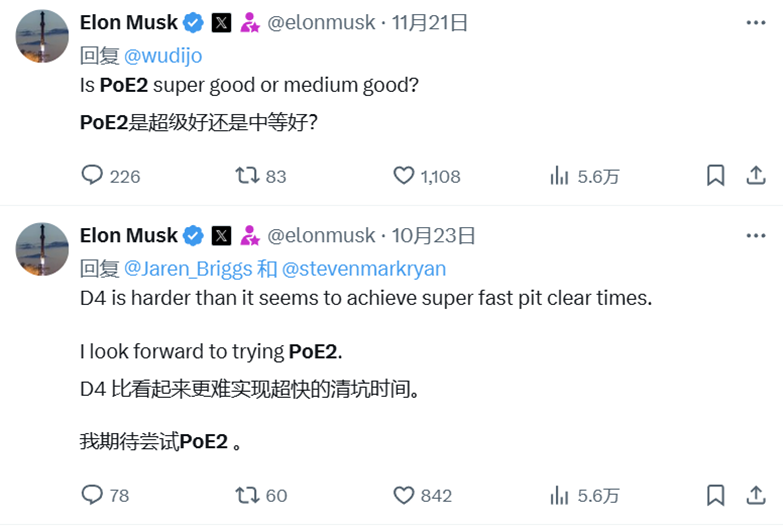This screenshot has width=783, height=527.
Task: Bookmark the D4 pit clear times tweet
Action: (x=715, y=495)
